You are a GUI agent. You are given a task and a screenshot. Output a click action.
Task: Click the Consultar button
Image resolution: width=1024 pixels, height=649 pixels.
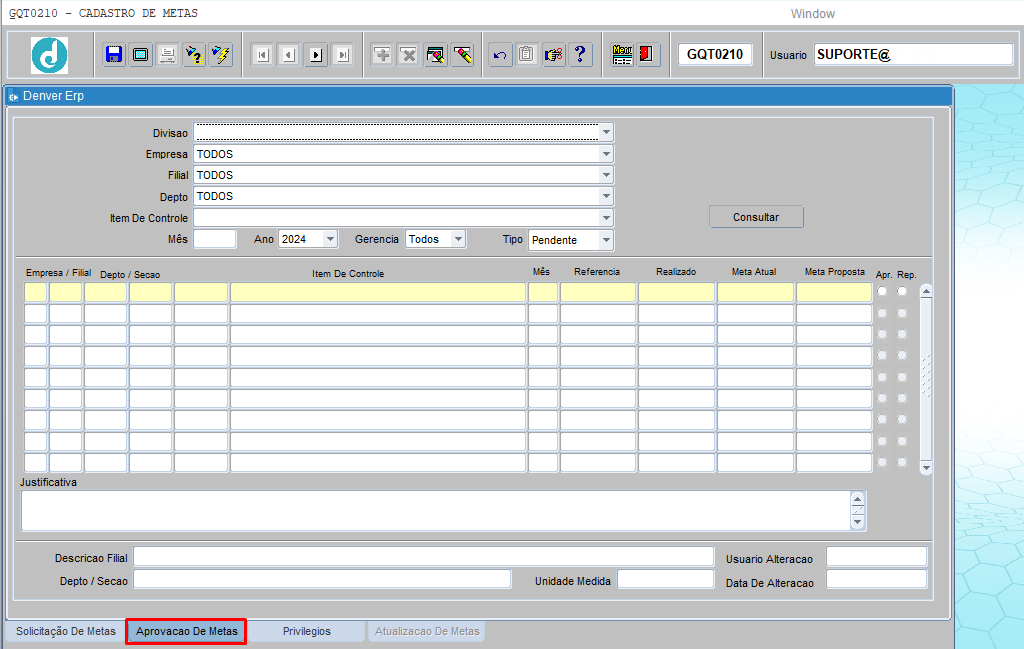(x=756, y=217)
